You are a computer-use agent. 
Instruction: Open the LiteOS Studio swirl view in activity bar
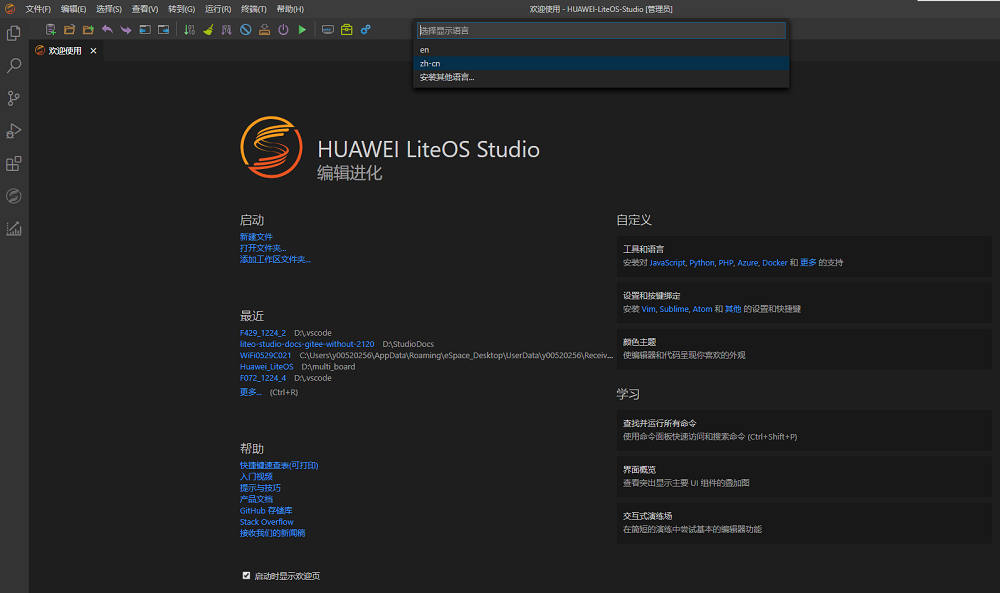[13, 196]
